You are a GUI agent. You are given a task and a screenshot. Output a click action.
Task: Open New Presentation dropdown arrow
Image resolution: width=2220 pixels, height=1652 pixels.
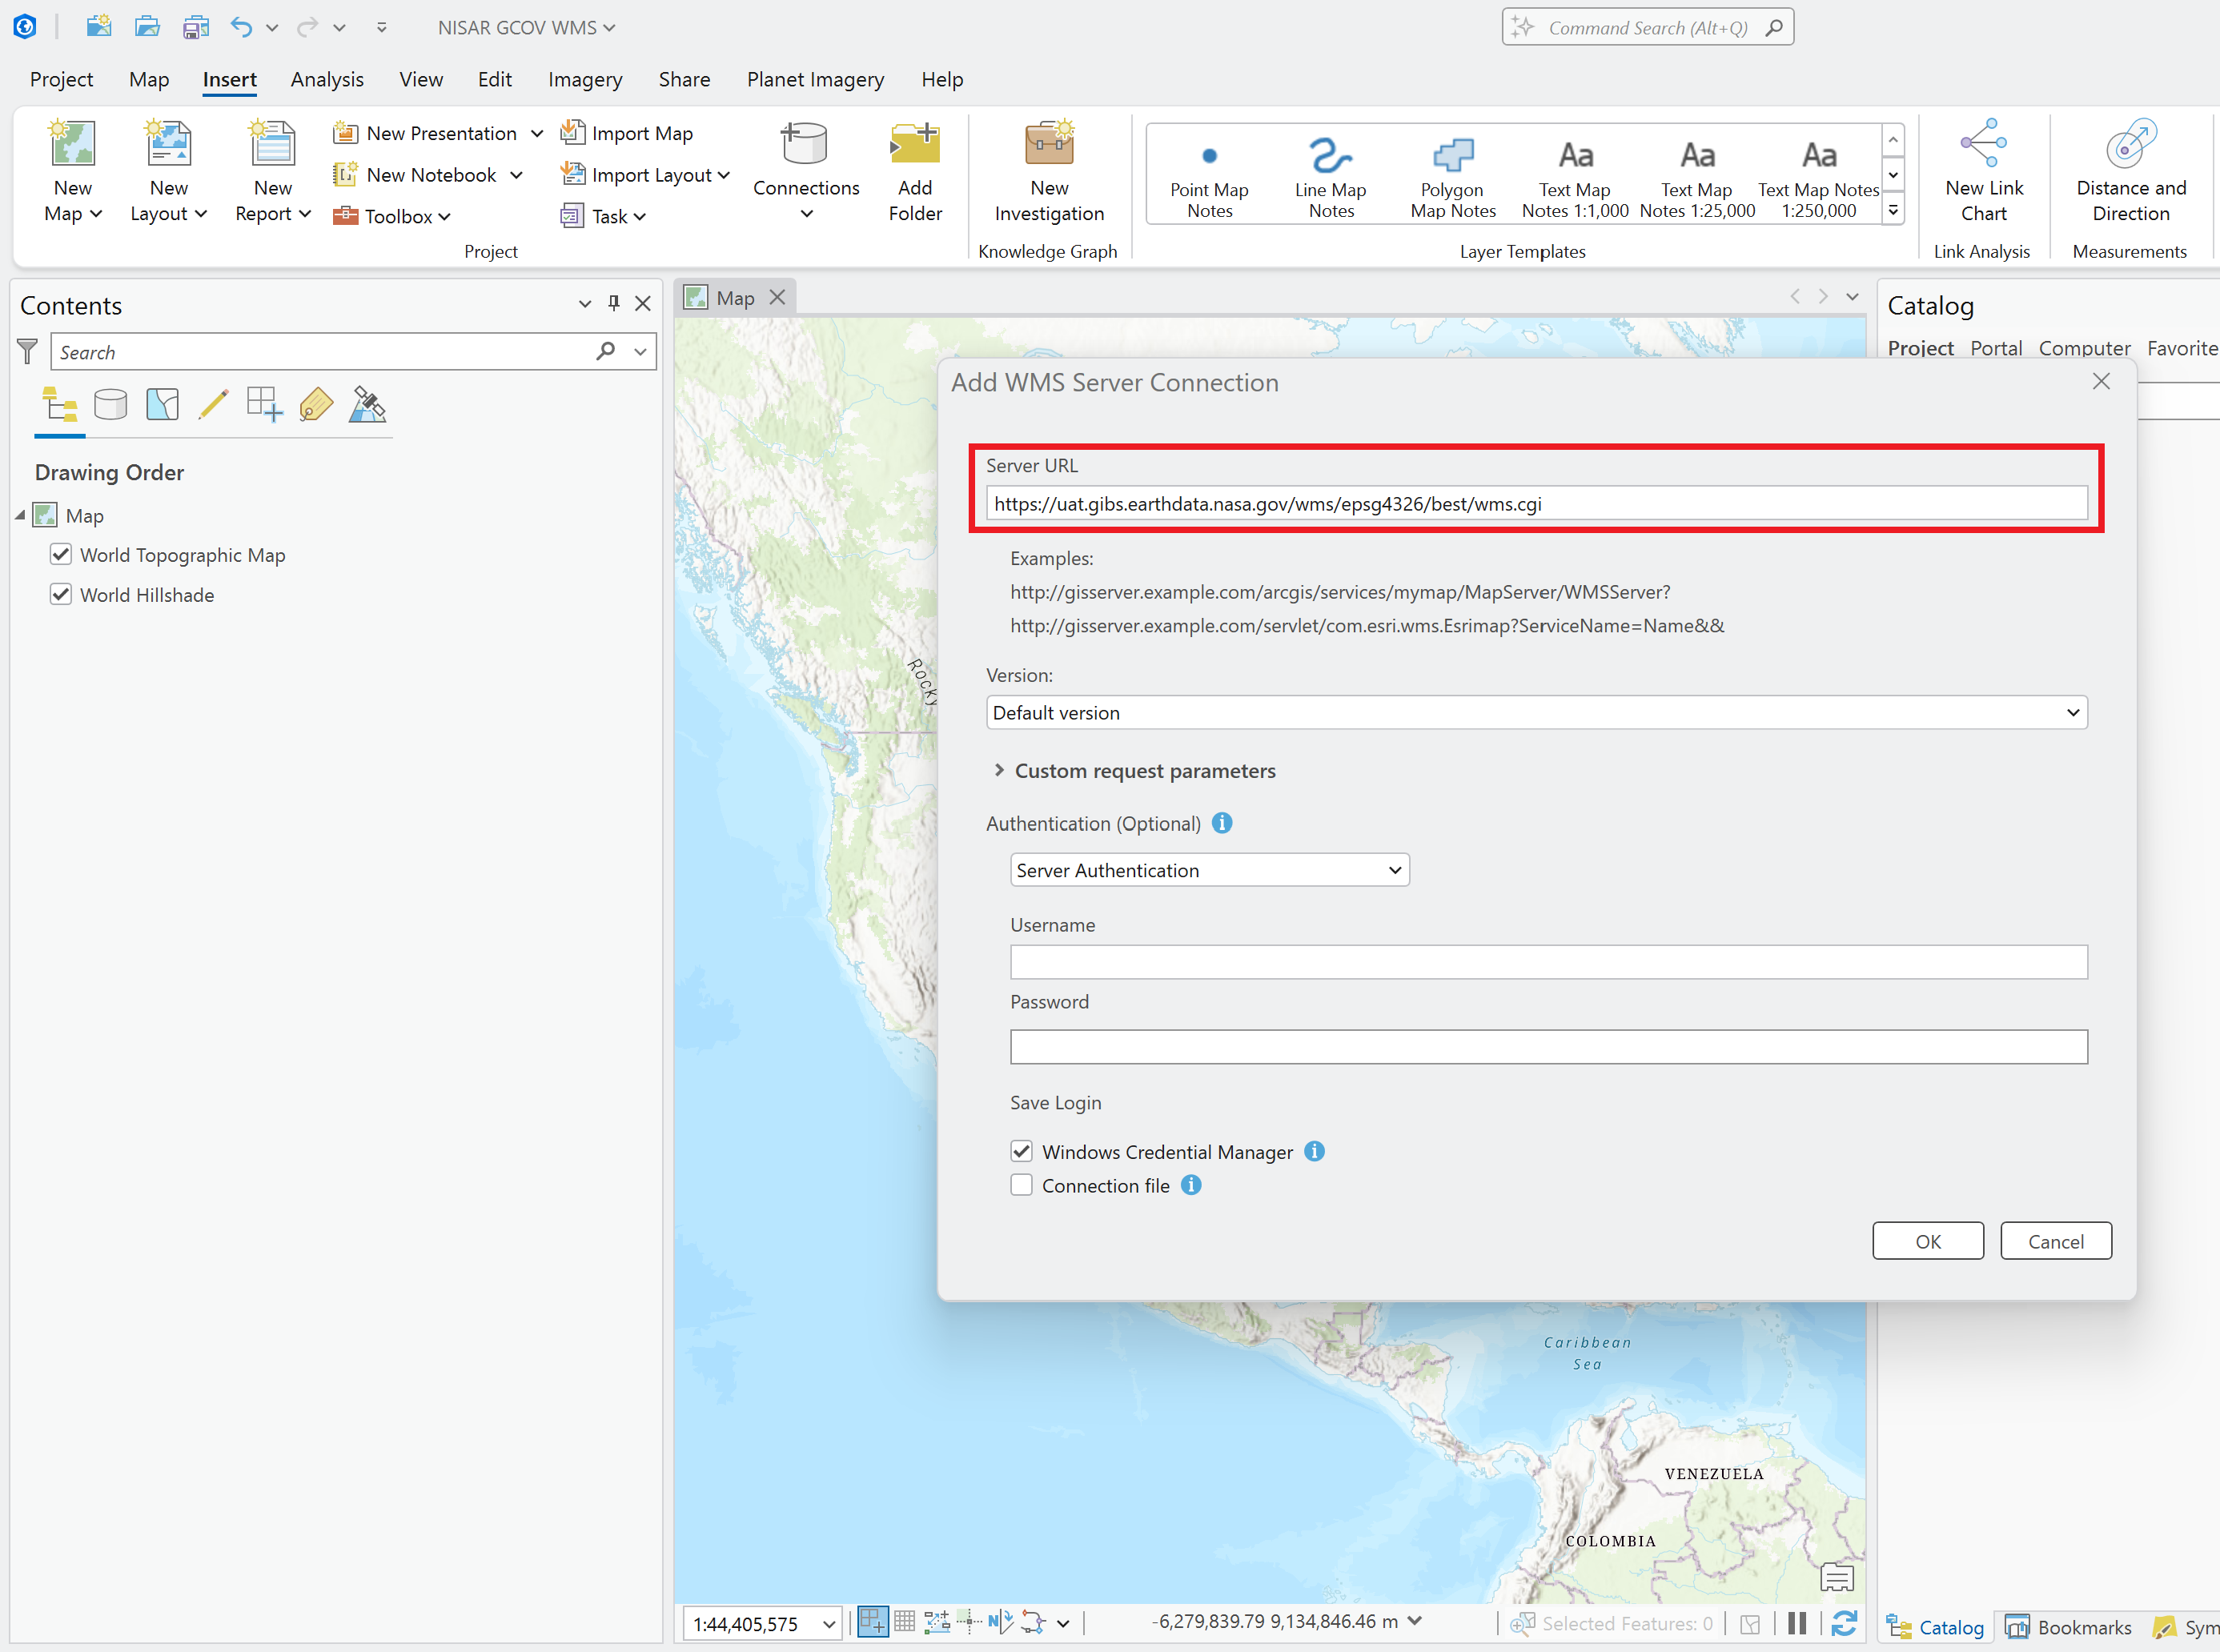coord(537,133)
